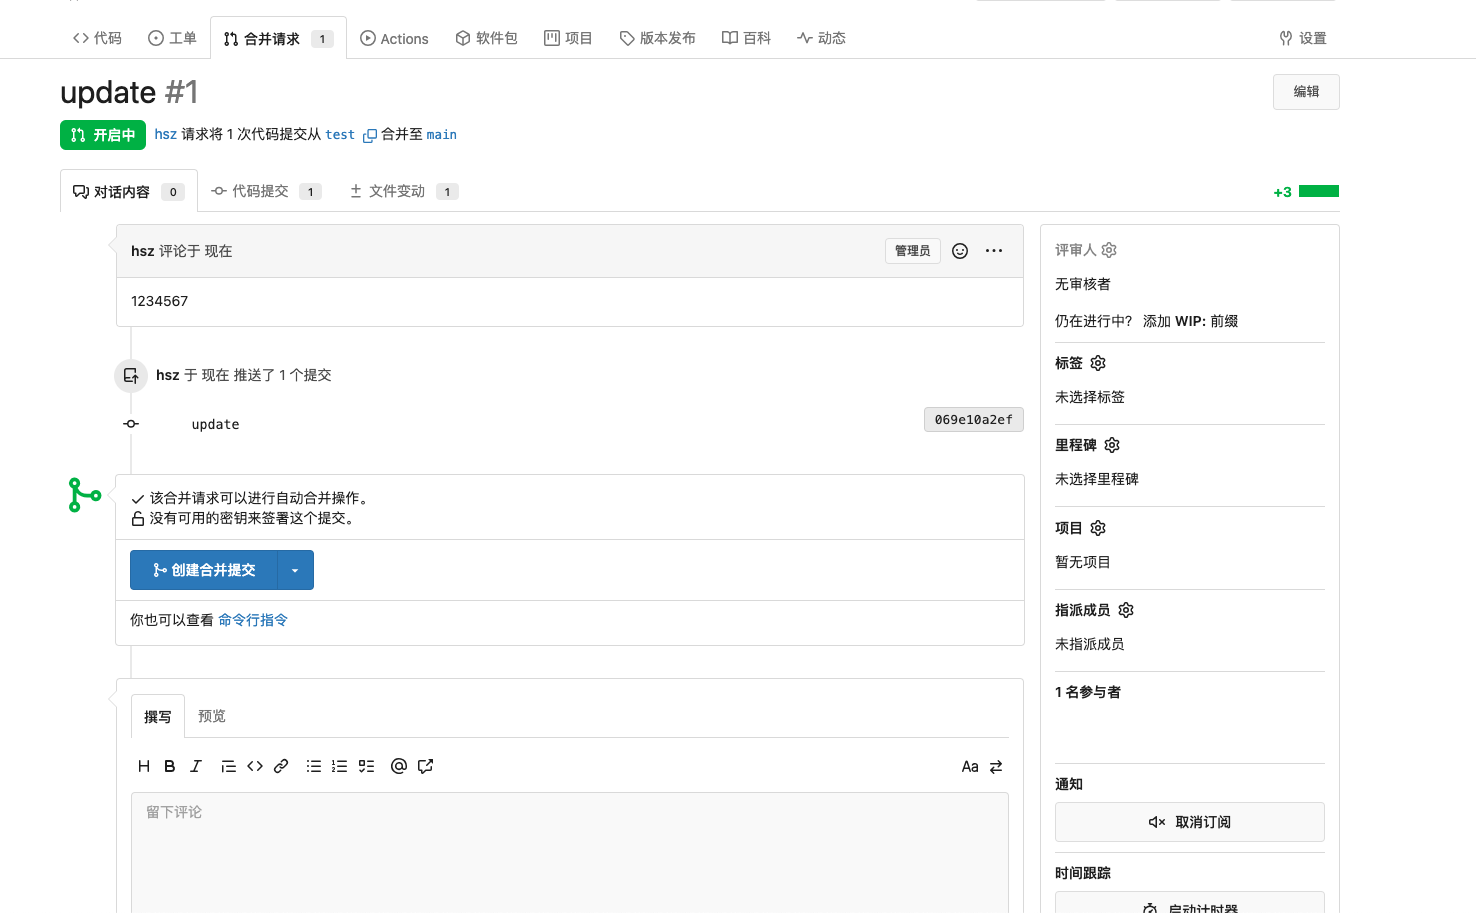Insert heading with the H toolbar icon
The height and width of the screenshot is (913, 1476).
click(144, 766)
